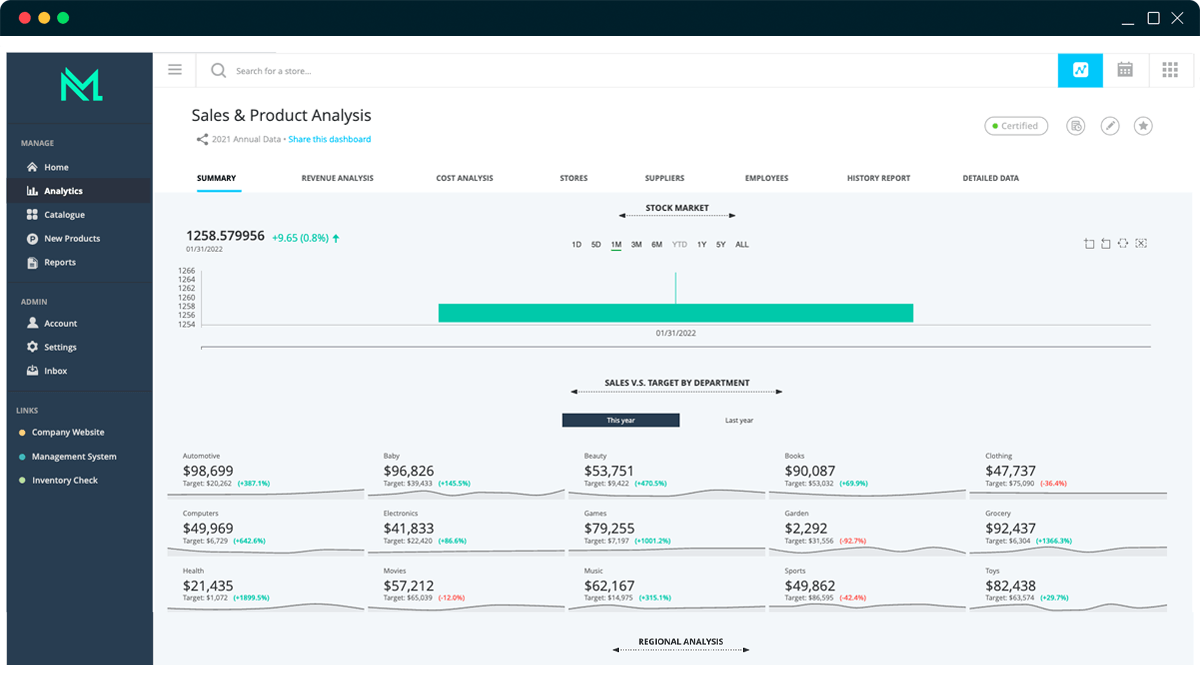Switch to the Suppliers tab
This screenshot has height=675, width=1200.
coord(664,178)
